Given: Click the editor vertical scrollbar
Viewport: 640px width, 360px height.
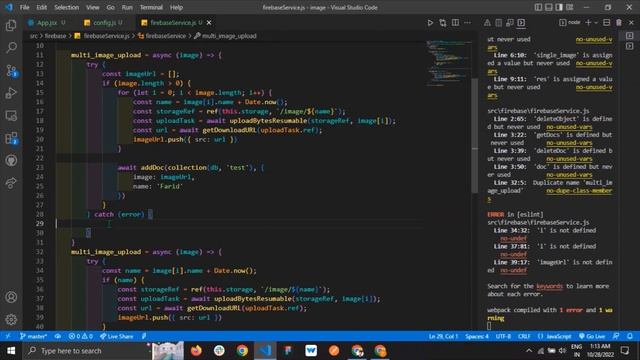Looking at the screenshot, I should point(474,135).
